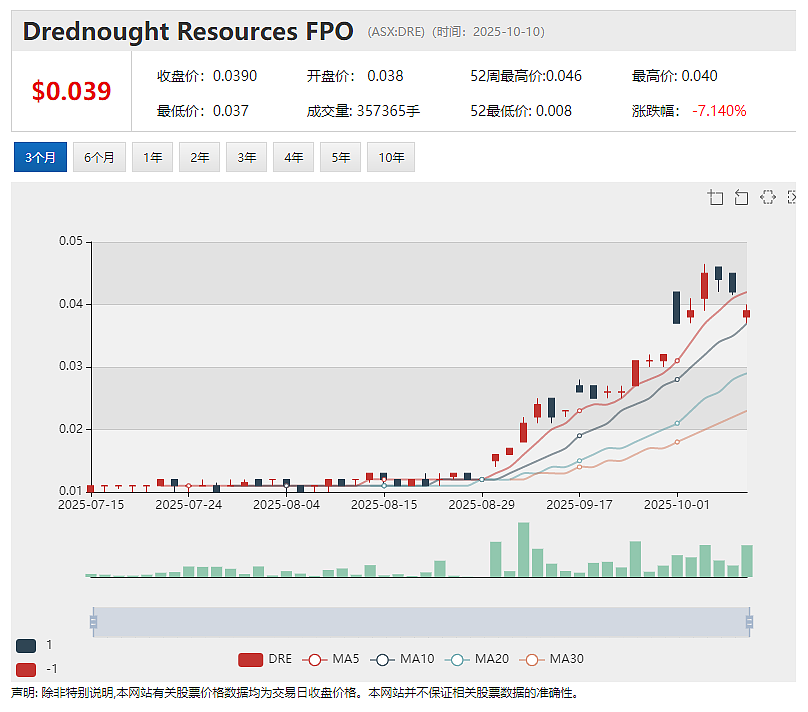The image size is (808, 712).
Task: Switch to the 6个月 time range
Action: point(99,157)
